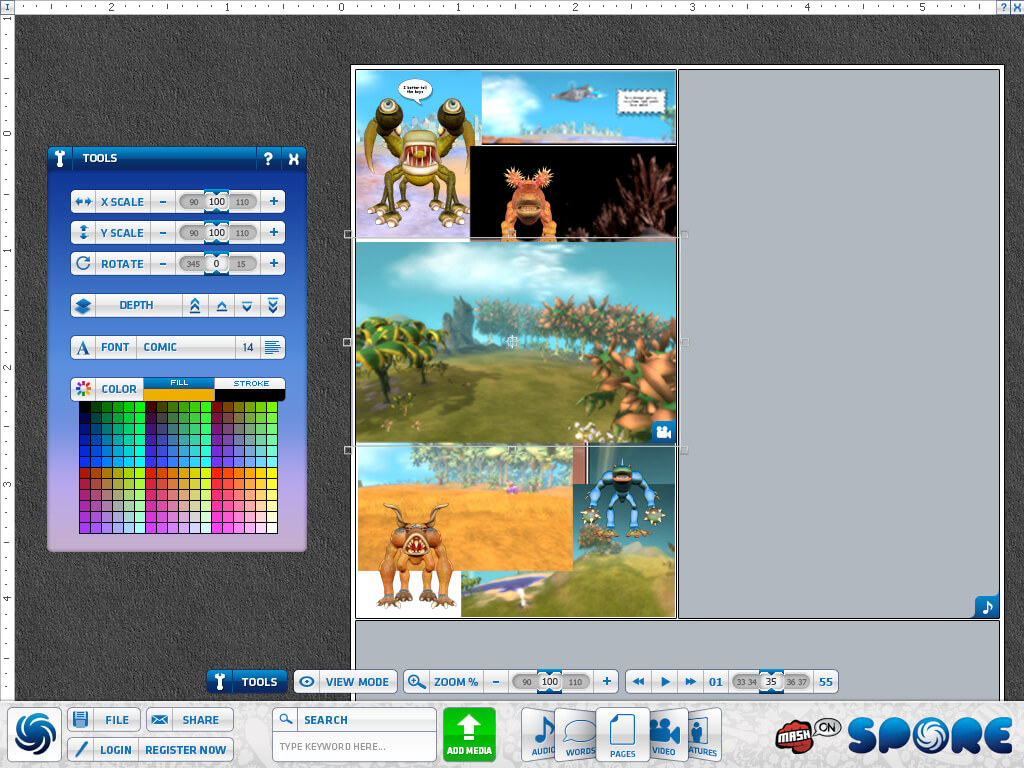Decrease Y Scale with minus button
1024x768 pixels.
(x=163, y=232)
